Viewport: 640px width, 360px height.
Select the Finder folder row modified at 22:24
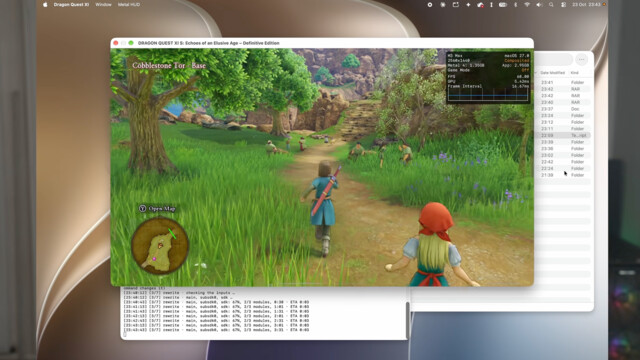click(x=563, y=168)
